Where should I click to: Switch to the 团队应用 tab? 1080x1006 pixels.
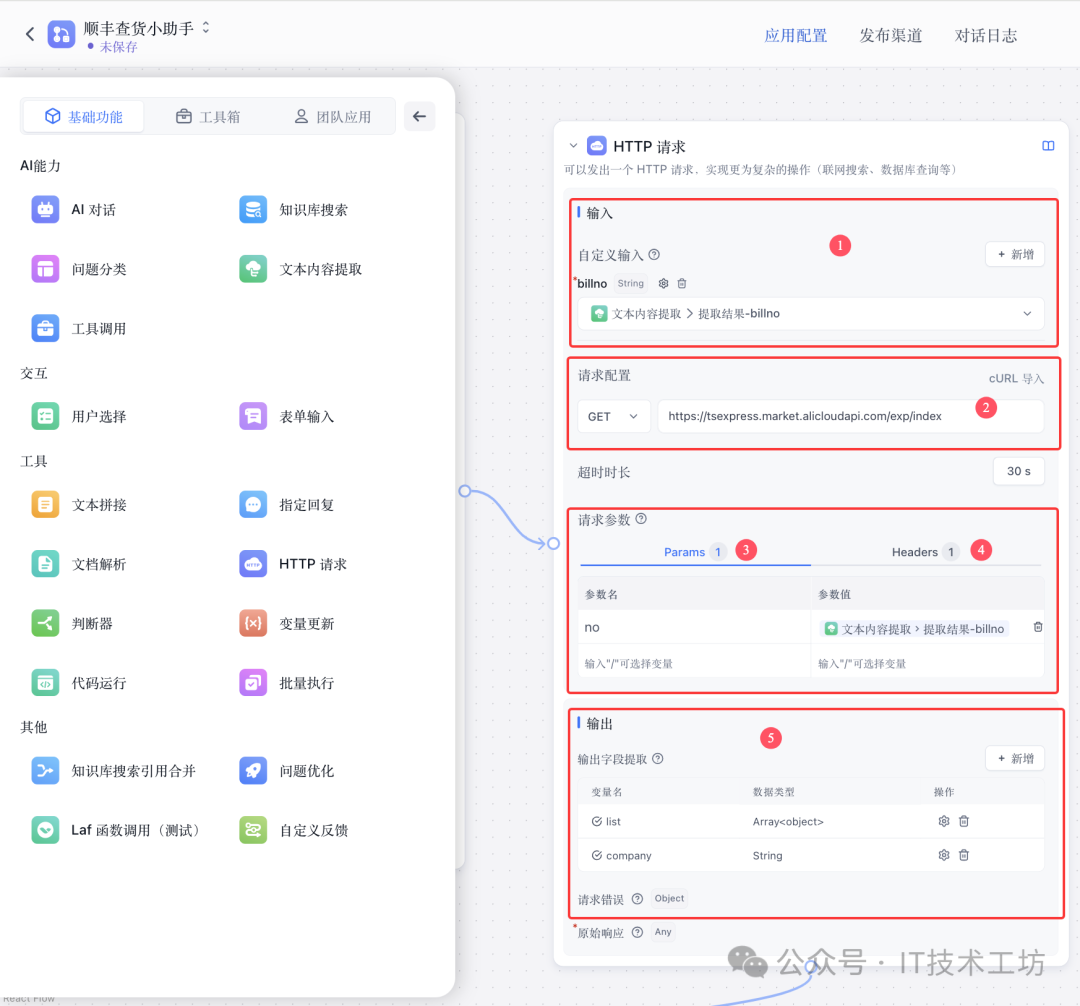click(x=333, y=116)
